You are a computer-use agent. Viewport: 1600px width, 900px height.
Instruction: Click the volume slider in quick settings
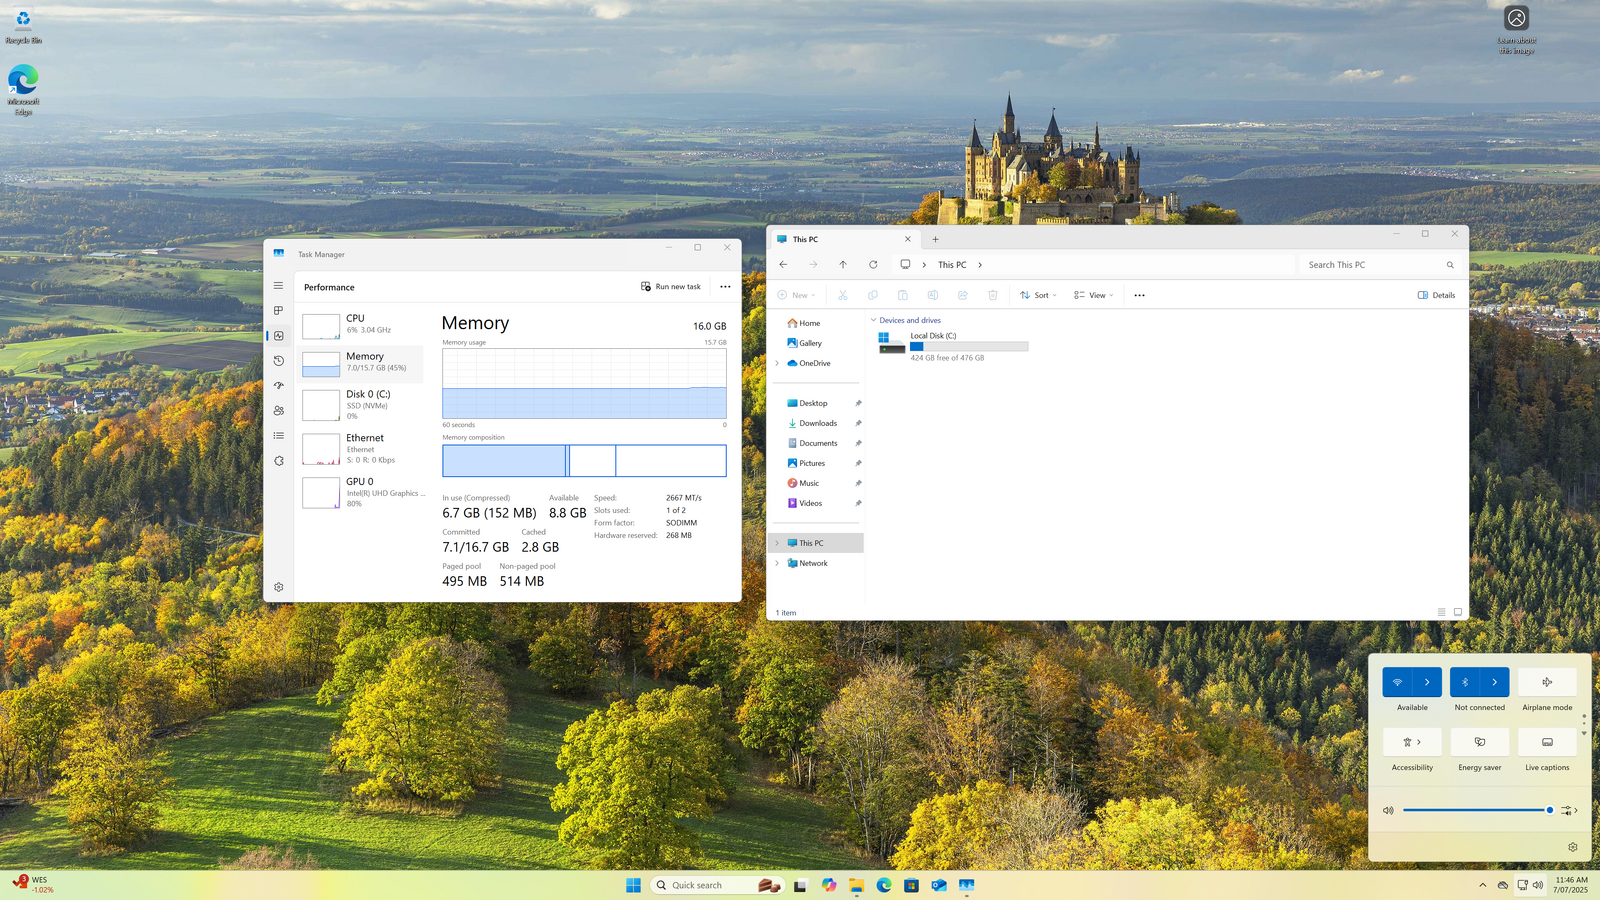click(1476, 810)
